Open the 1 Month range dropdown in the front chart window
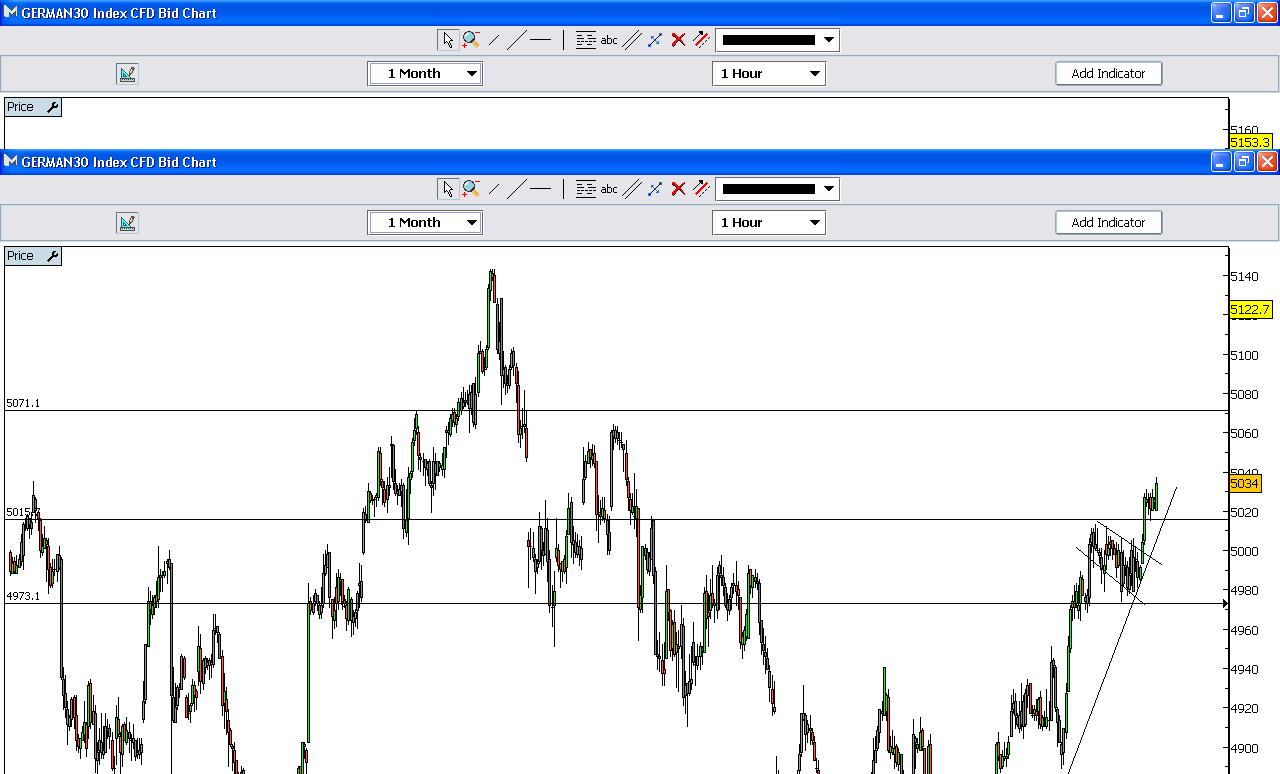Image resolution: width=1280 pixels, height=774 pixels. coord(425,223)
